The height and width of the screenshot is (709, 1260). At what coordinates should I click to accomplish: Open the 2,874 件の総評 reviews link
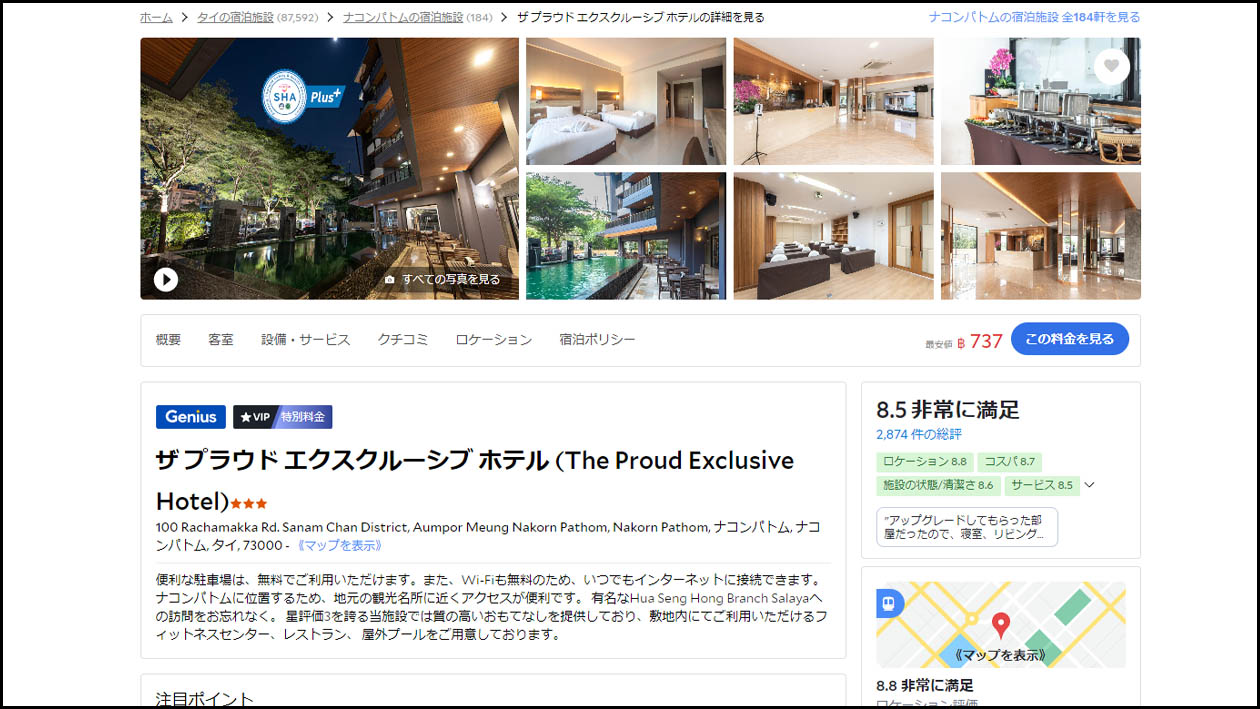click(919, 434)
